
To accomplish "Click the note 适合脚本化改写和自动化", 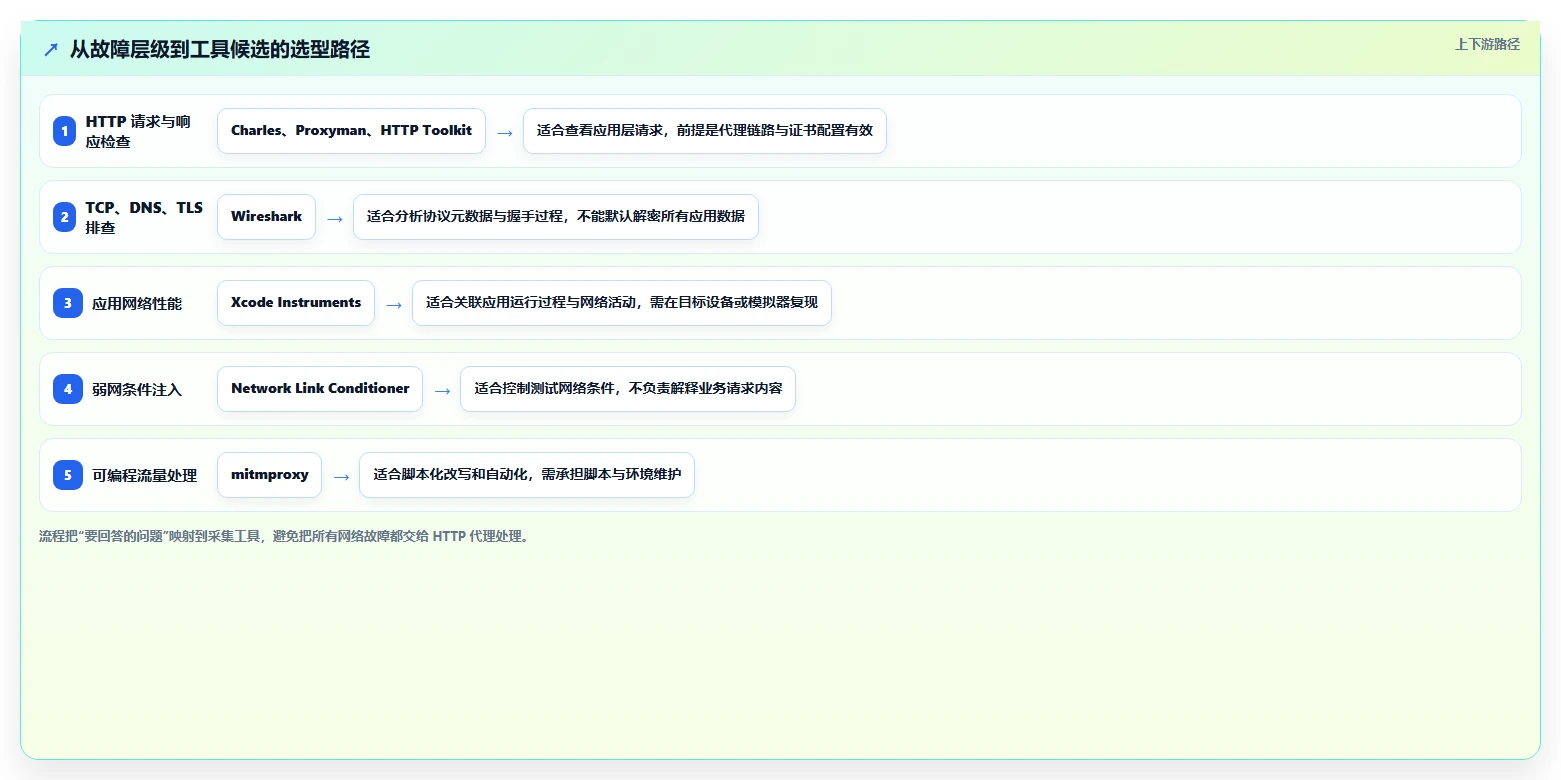I will (x=527, y=475).
